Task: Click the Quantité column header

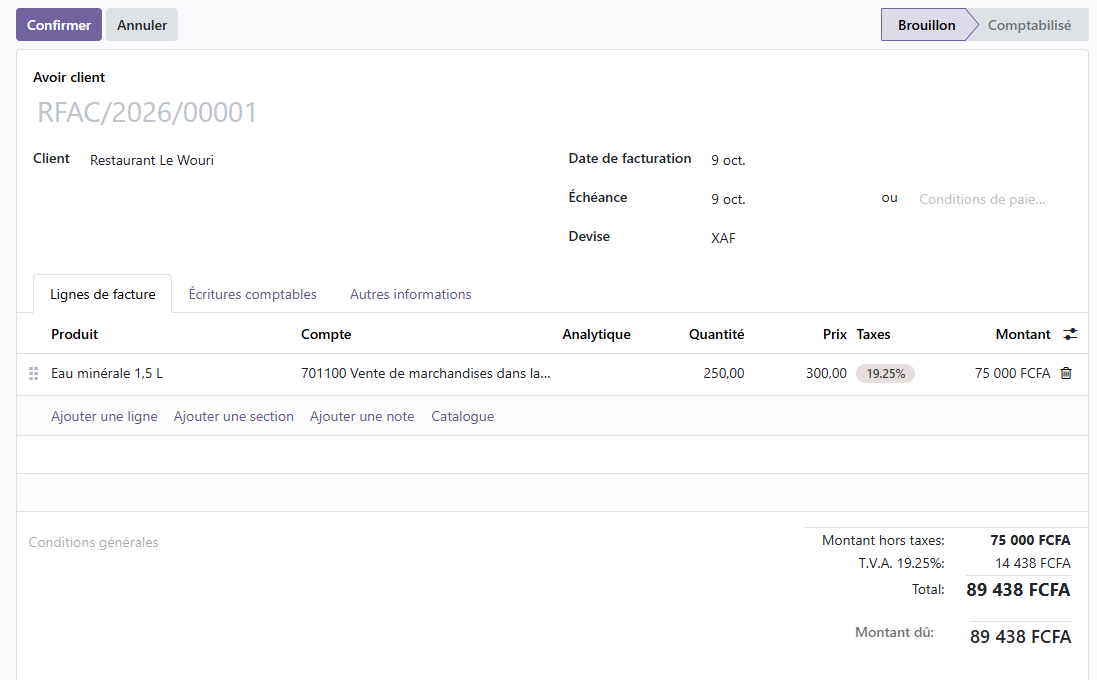Action: 716,334
